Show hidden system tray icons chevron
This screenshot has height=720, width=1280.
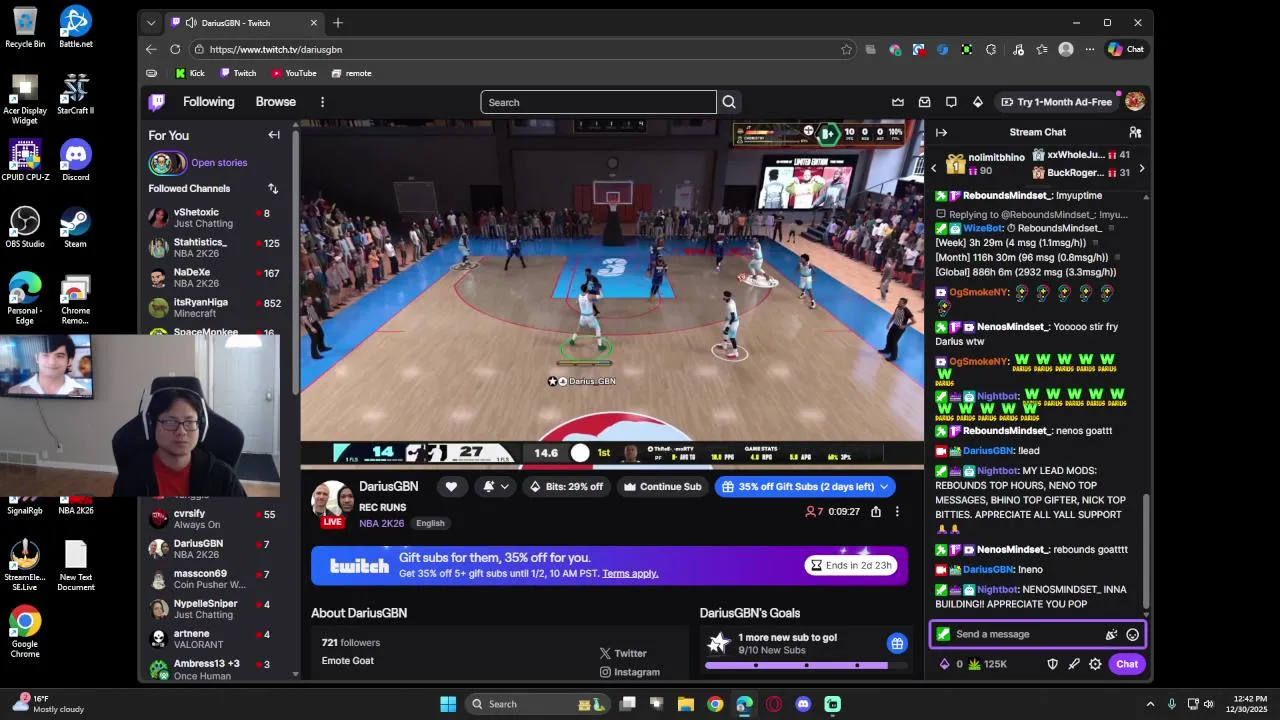(x=1150, y=704)
